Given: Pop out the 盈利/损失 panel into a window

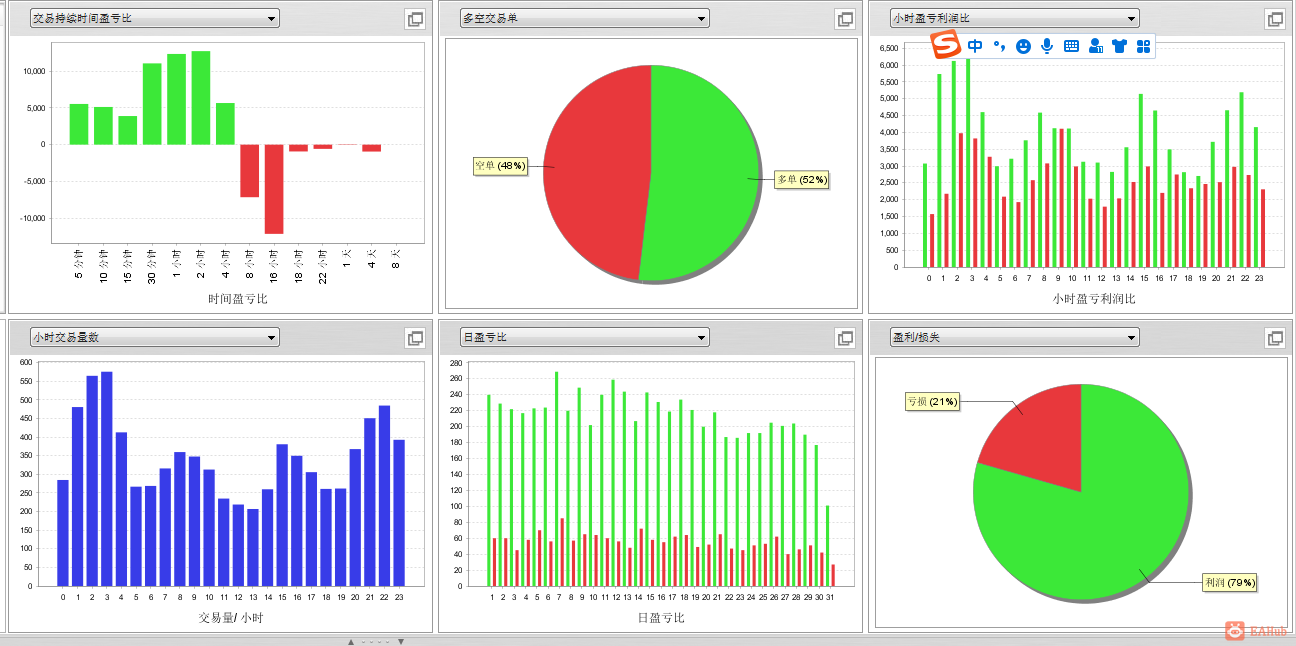Looking at the screenshot, I should (1275, 338).
